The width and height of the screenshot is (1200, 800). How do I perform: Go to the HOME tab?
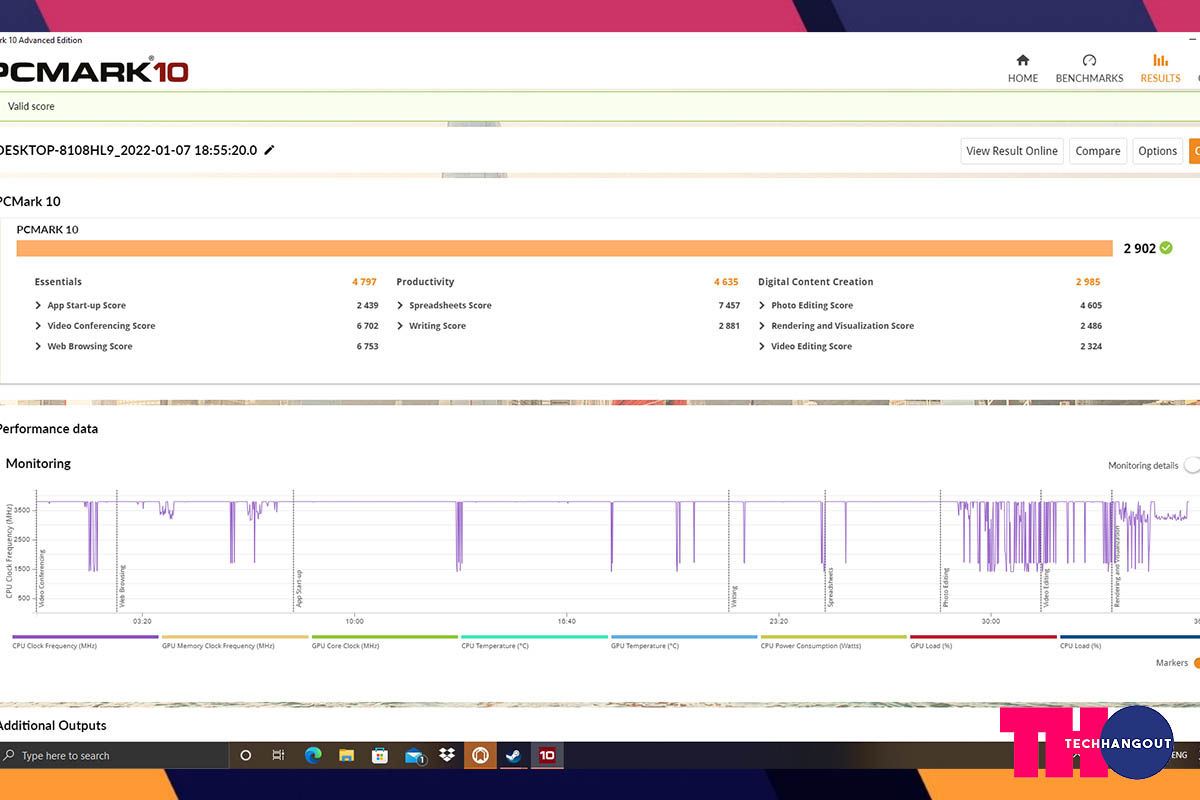click(x=1023, y=68)
